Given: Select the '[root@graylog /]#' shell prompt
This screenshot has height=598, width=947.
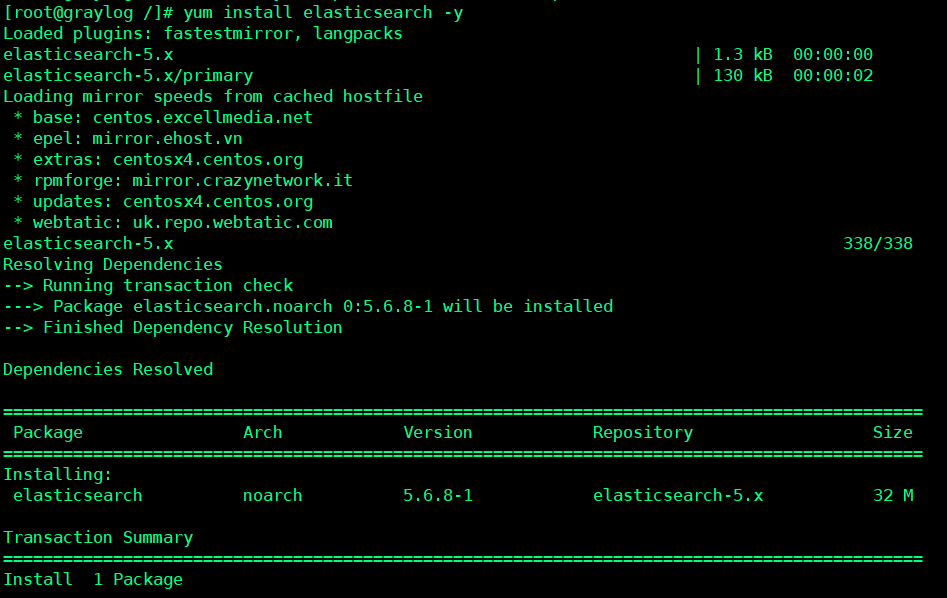Looking at the screenshot, I should (x=89, y=12).
